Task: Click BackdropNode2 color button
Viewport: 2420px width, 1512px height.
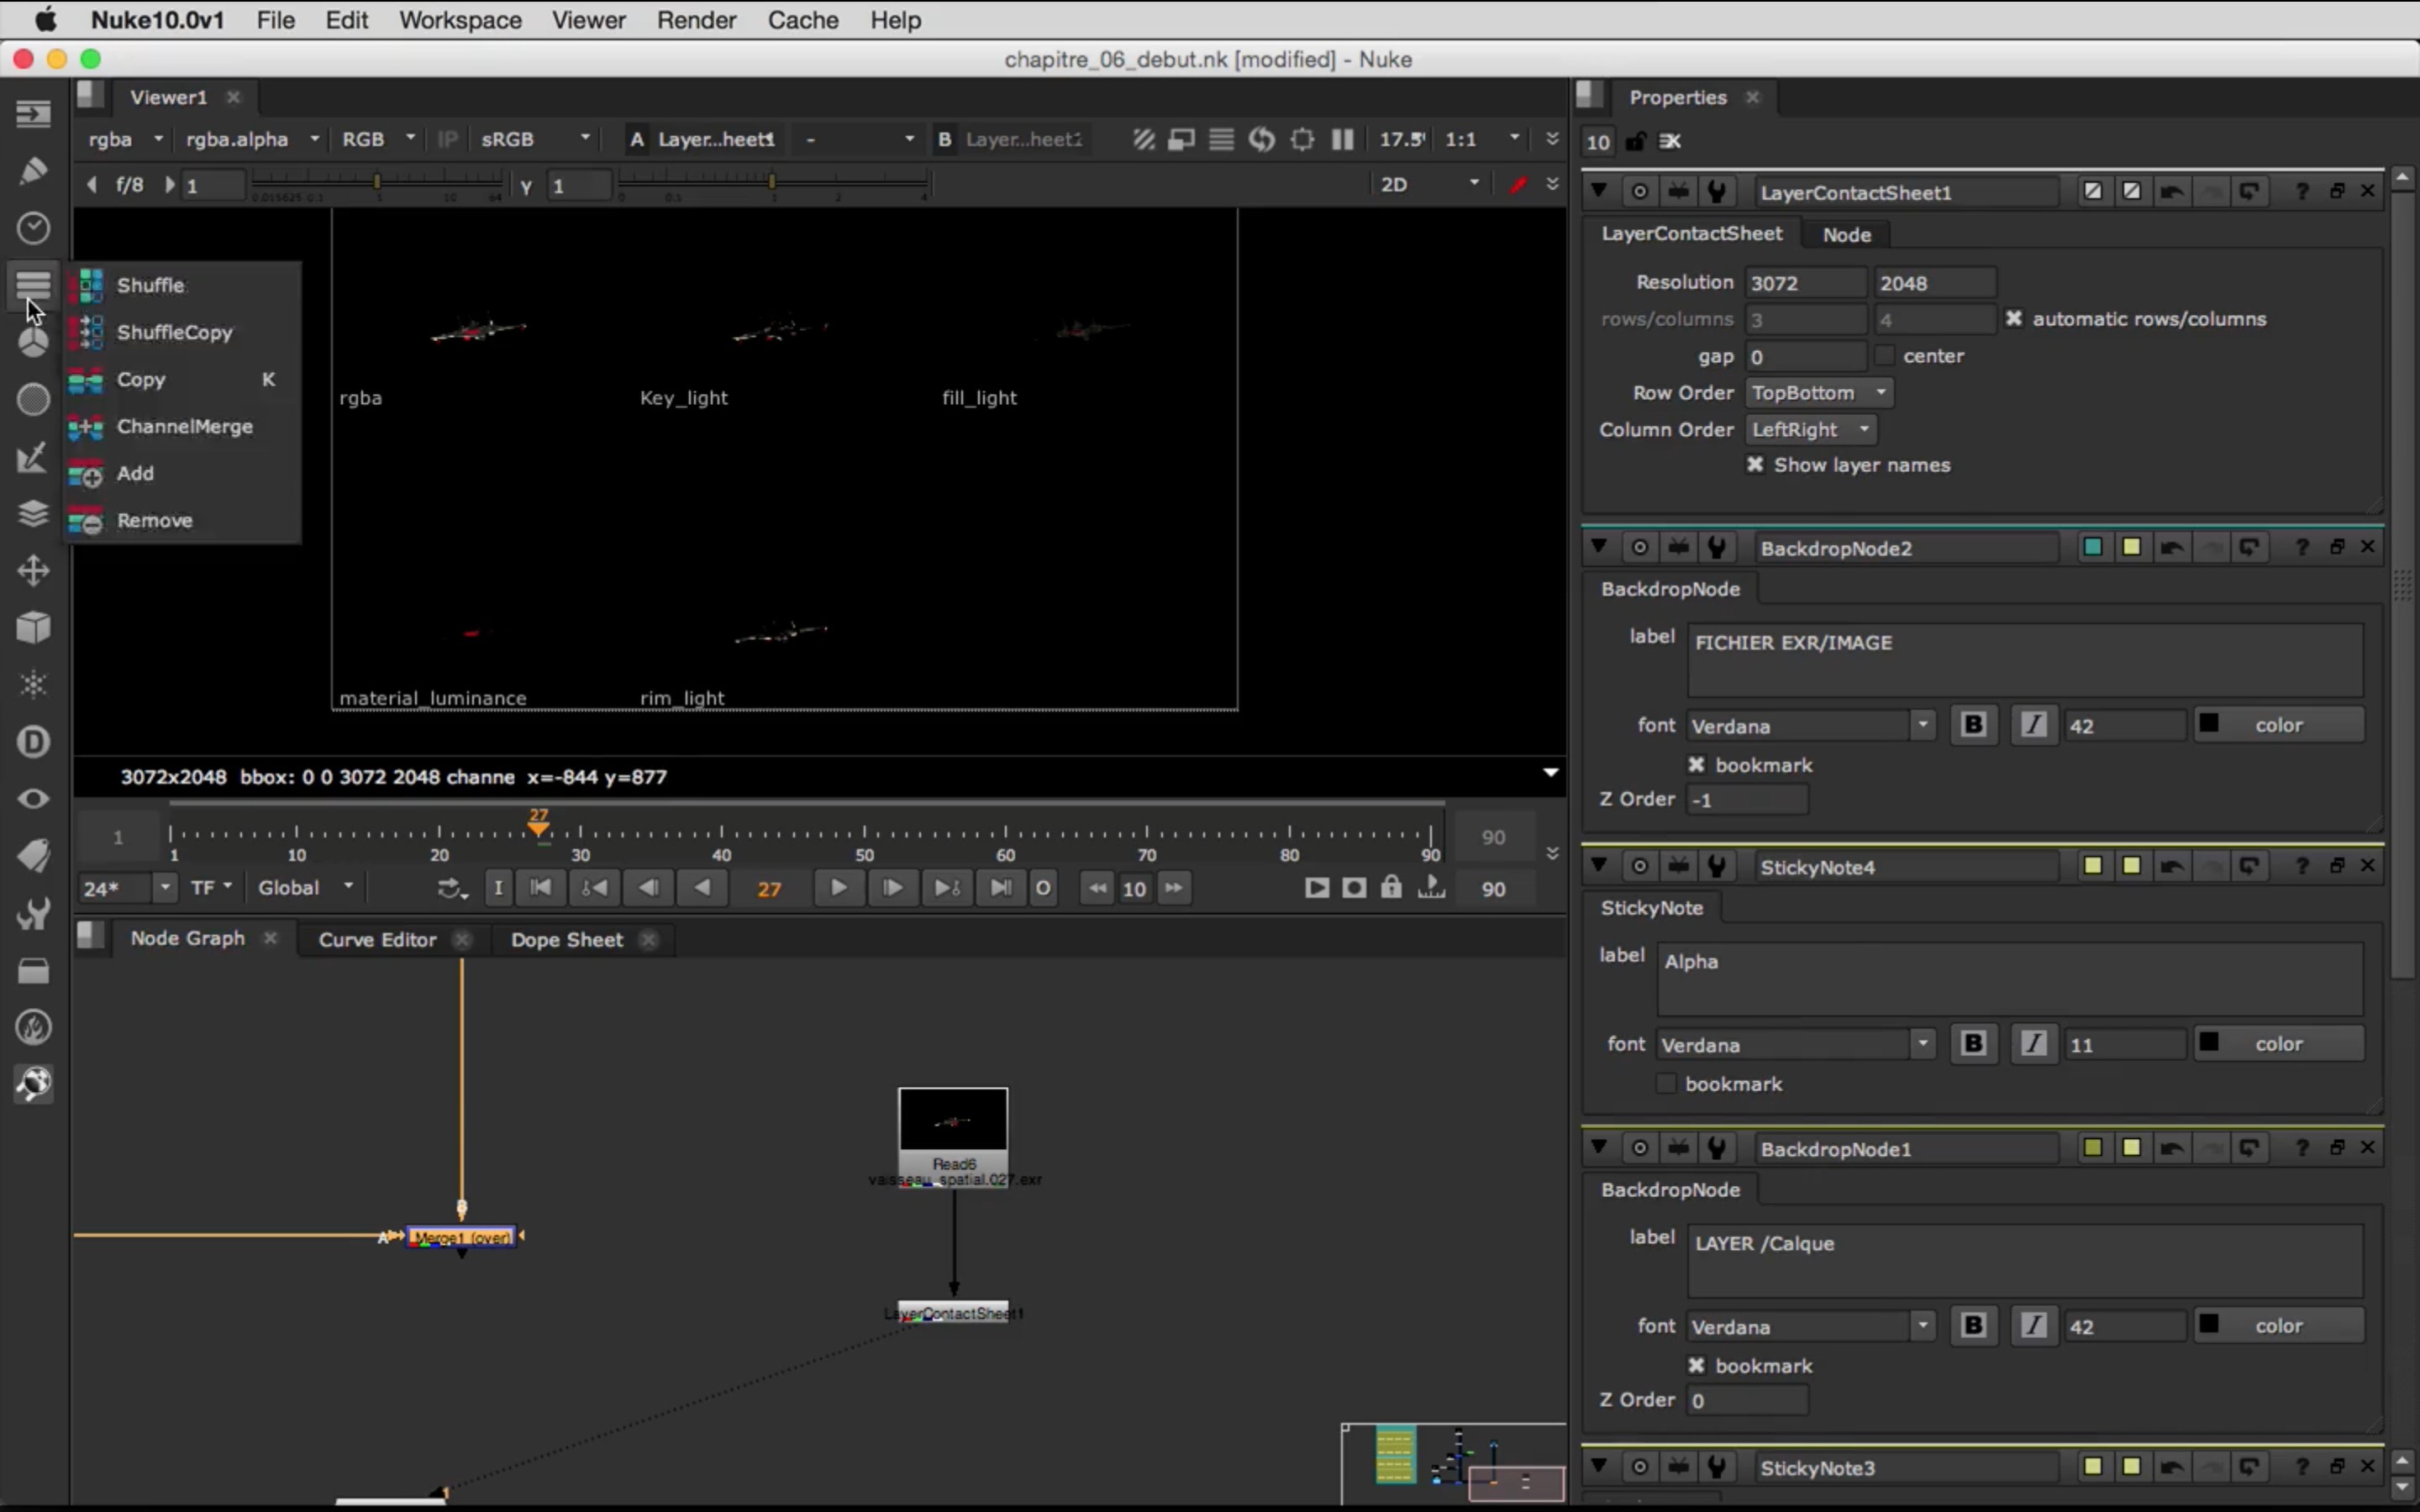Action: (x=2279, y=725)
